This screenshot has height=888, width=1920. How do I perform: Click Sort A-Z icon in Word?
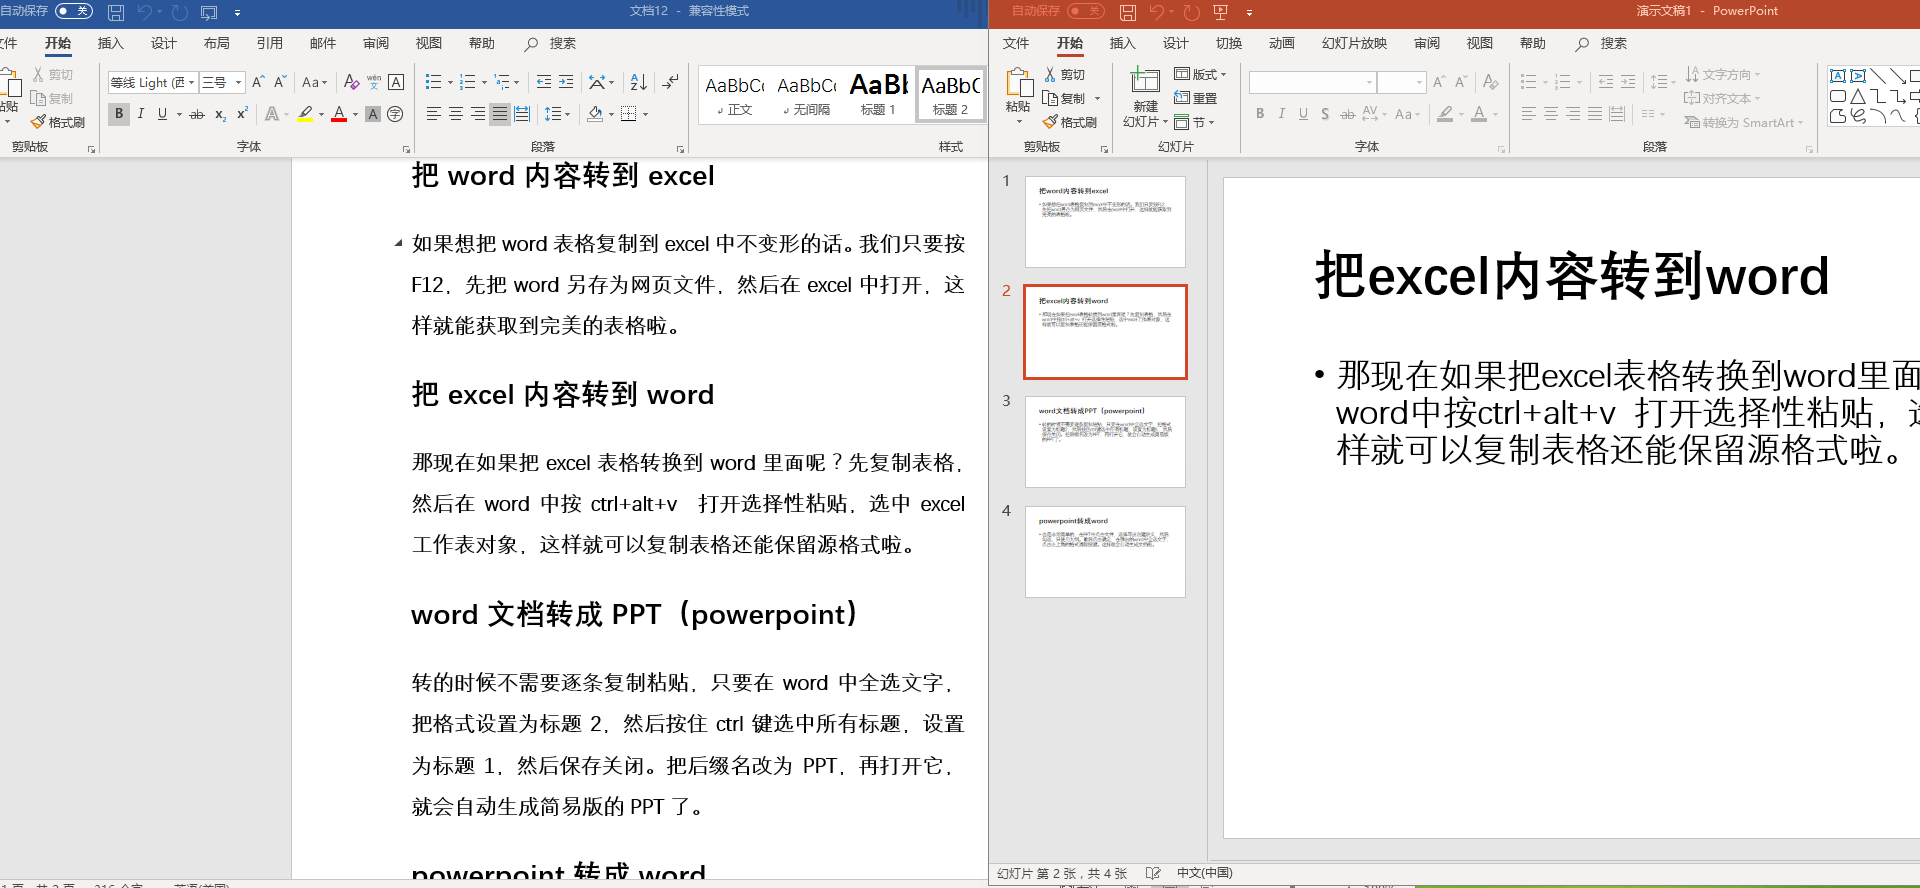pos(639,82)
